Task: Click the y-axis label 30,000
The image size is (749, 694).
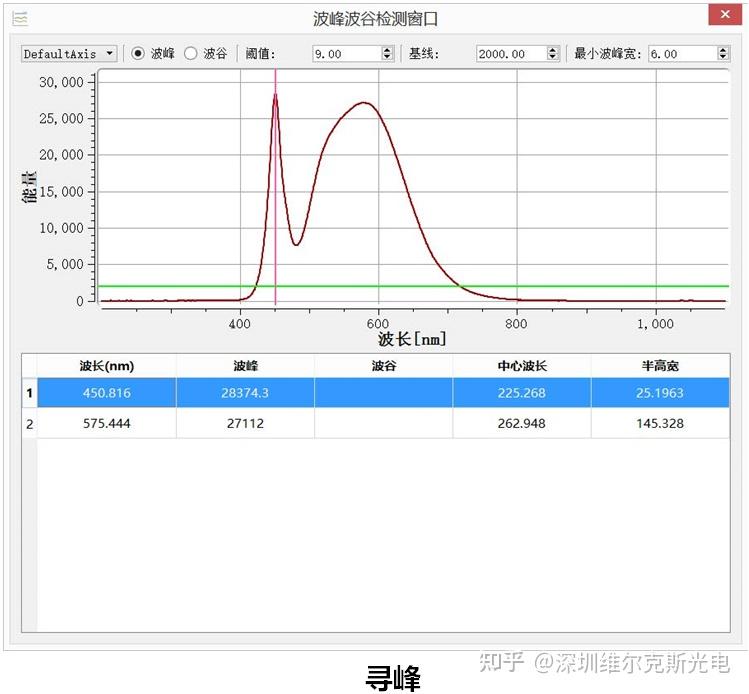Action: (61, 82)
